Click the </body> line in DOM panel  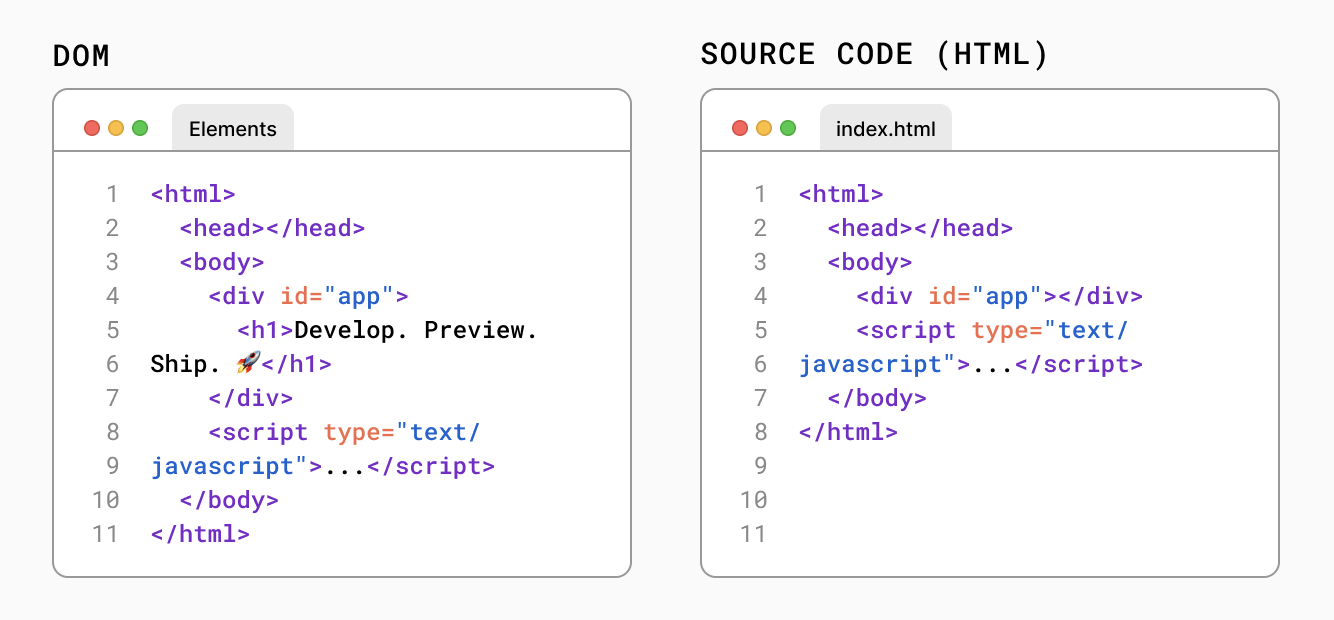click(x=229, y=500)
